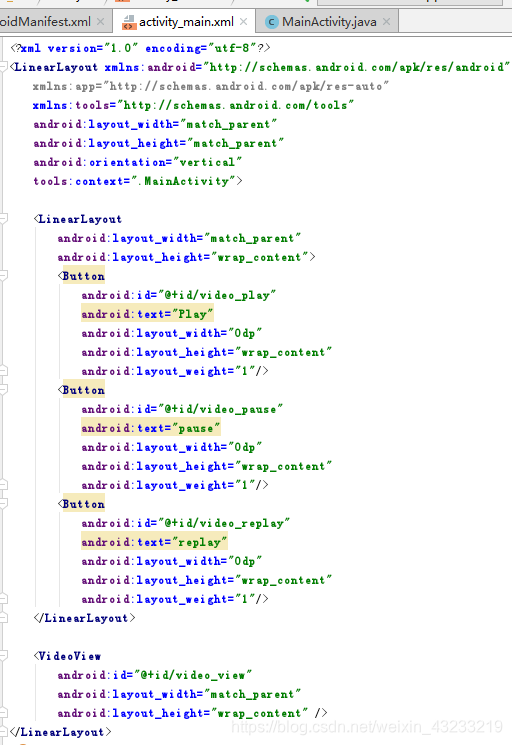Collapse the root LinearLayout opening tag fold
This screenshot has width=512, height=745.
[4, 66]
